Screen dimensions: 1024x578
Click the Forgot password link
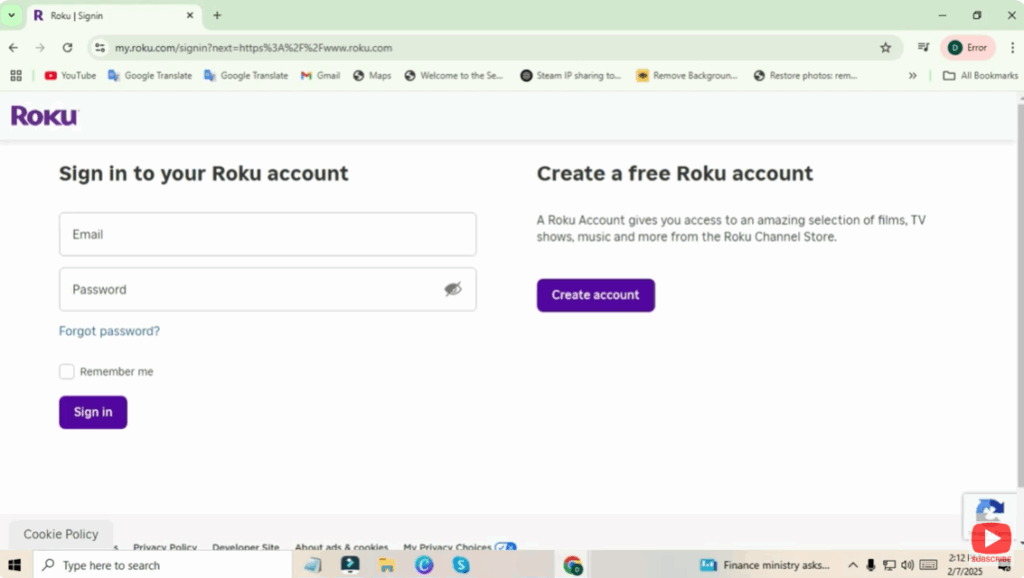pyautogui.click(x=109, y=330)
